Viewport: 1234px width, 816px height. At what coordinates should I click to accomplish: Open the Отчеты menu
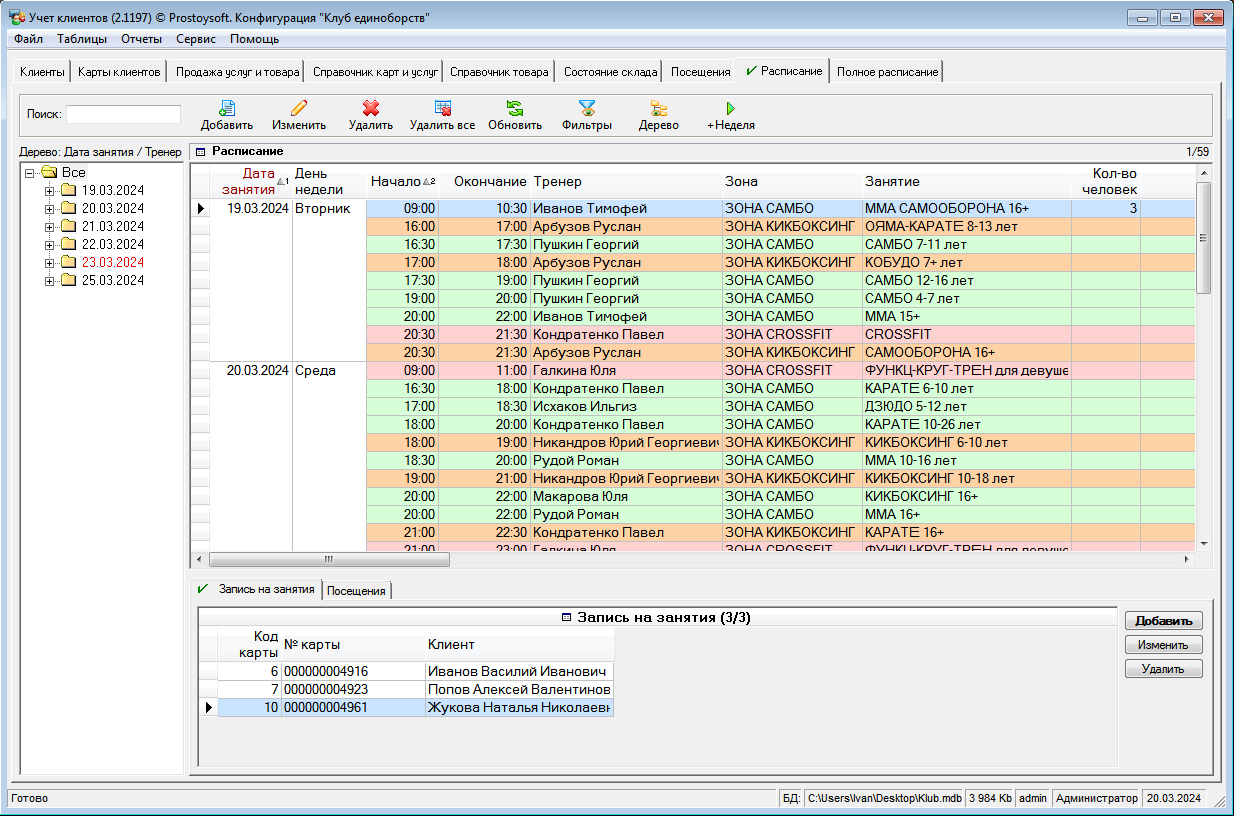141,39
